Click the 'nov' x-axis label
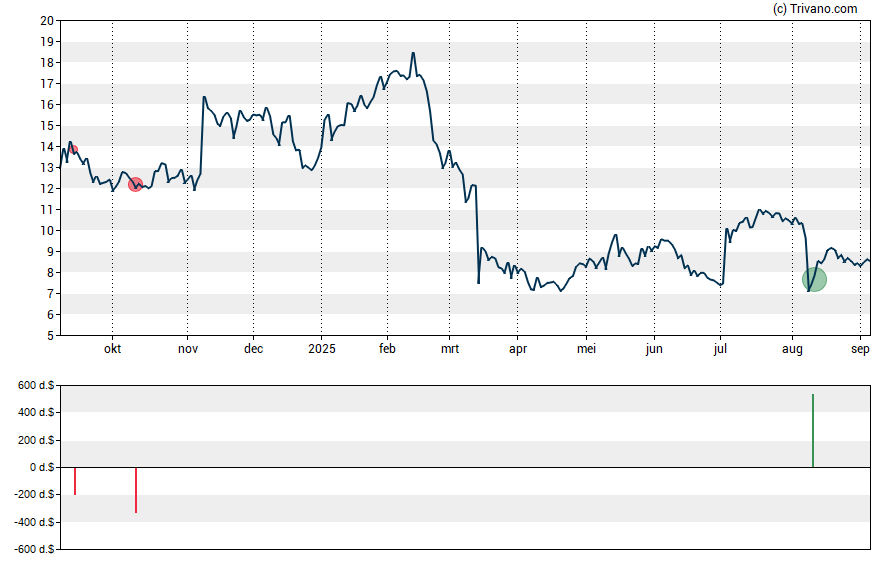 point(188,349)
